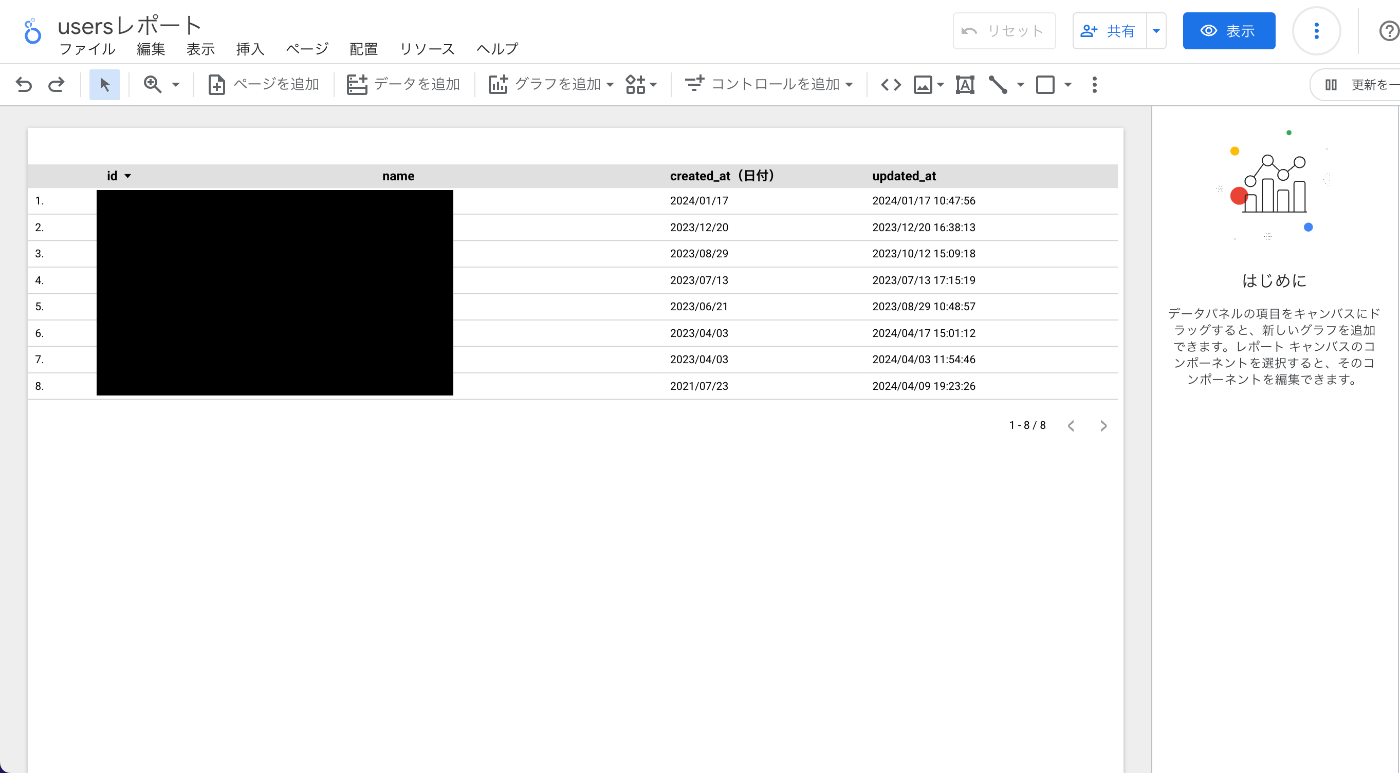Click the zoom magnifier icon
The height and width of the screenshot is (773, 1400).
click(x=152, y=85)
